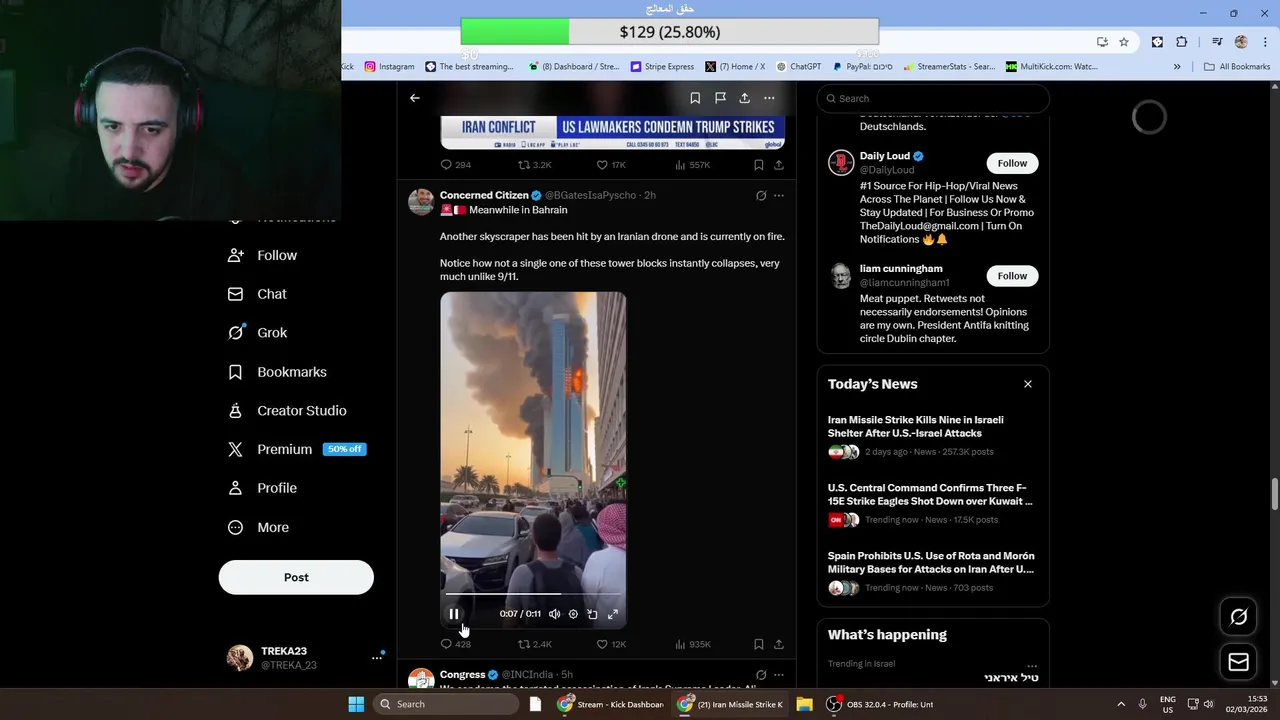
Task: Focus the X Search field
Action: tap(933, 98)
